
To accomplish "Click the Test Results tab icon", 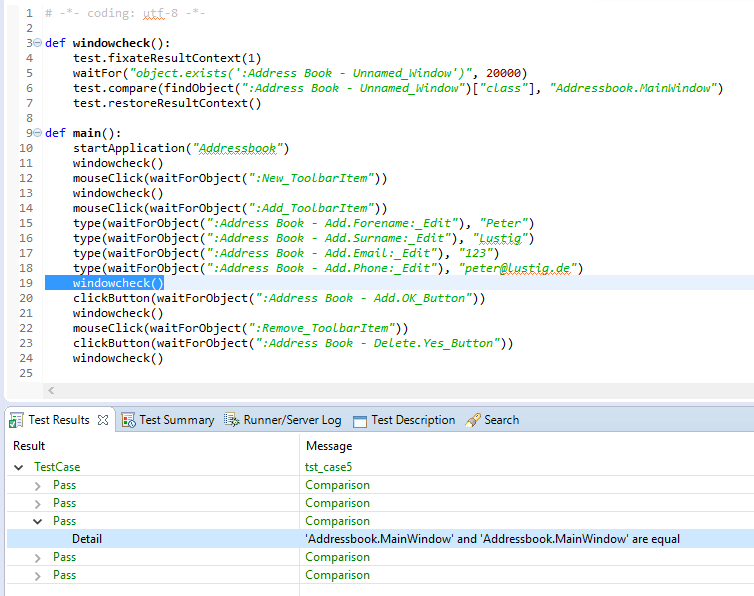I will [x=16, y=420].
